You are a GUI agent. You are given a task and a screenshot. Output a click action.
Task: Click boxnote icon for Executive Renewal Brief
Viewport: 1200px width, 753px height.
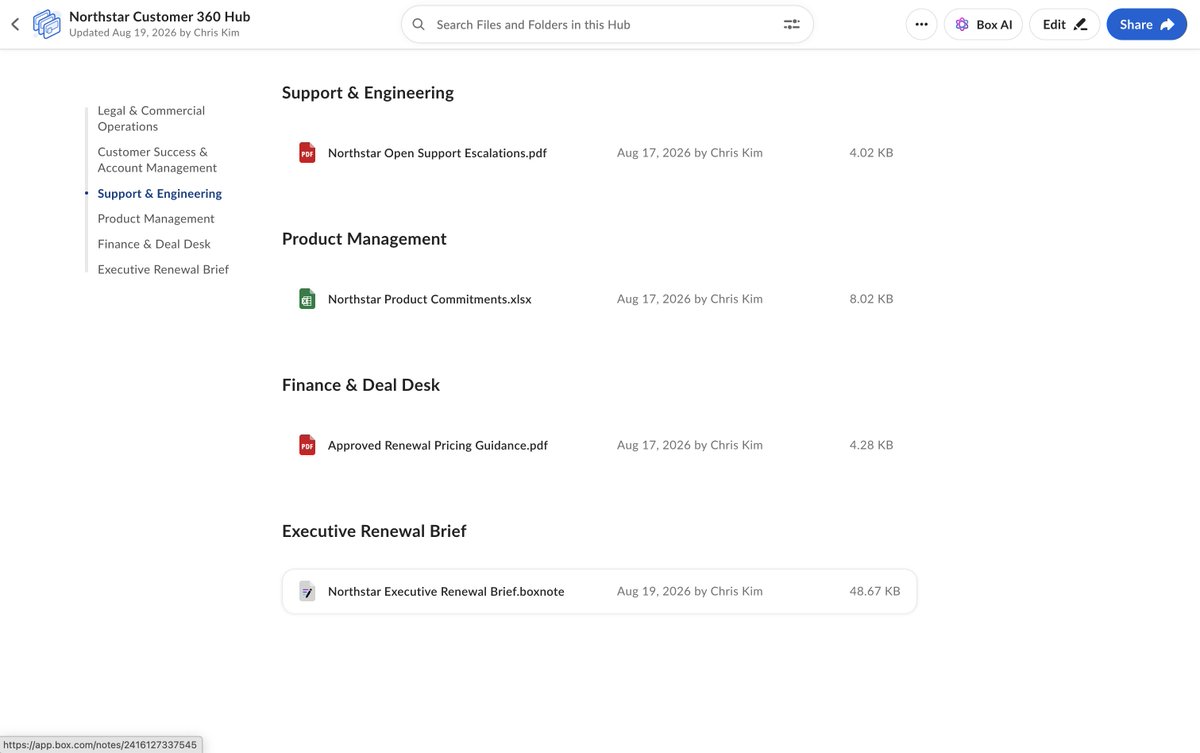[x=307, y=591]
